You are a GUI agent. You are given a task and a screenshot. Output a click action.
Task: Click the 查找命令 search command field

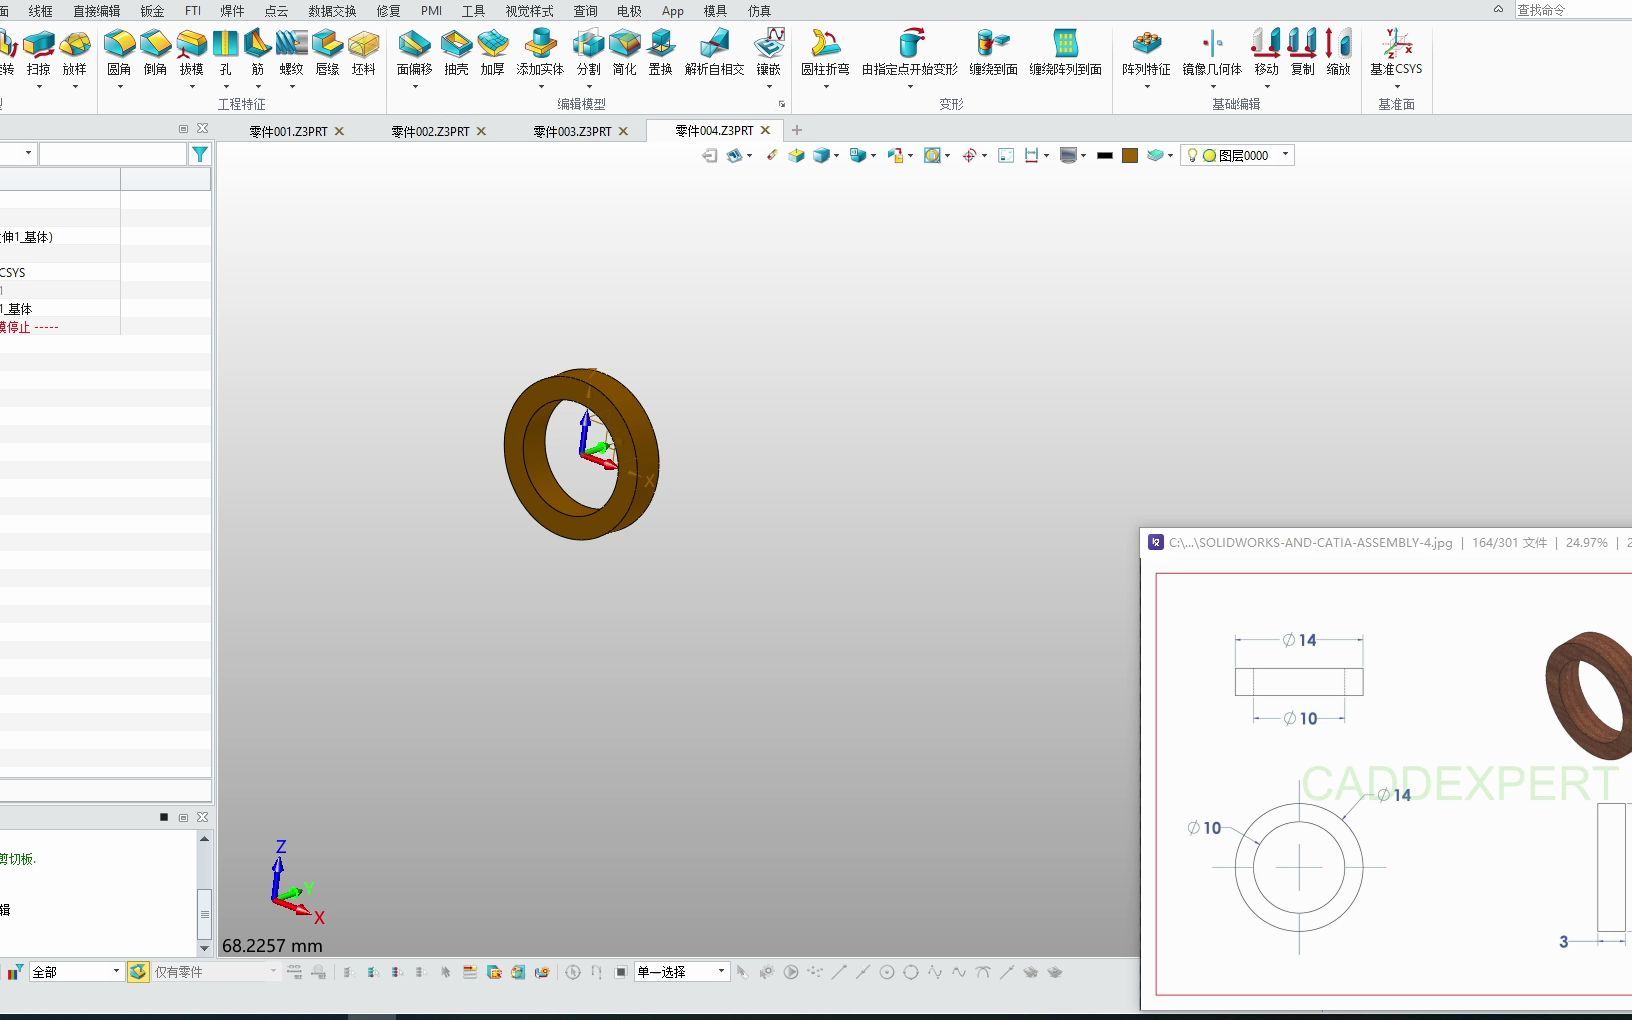point(1572,10)
